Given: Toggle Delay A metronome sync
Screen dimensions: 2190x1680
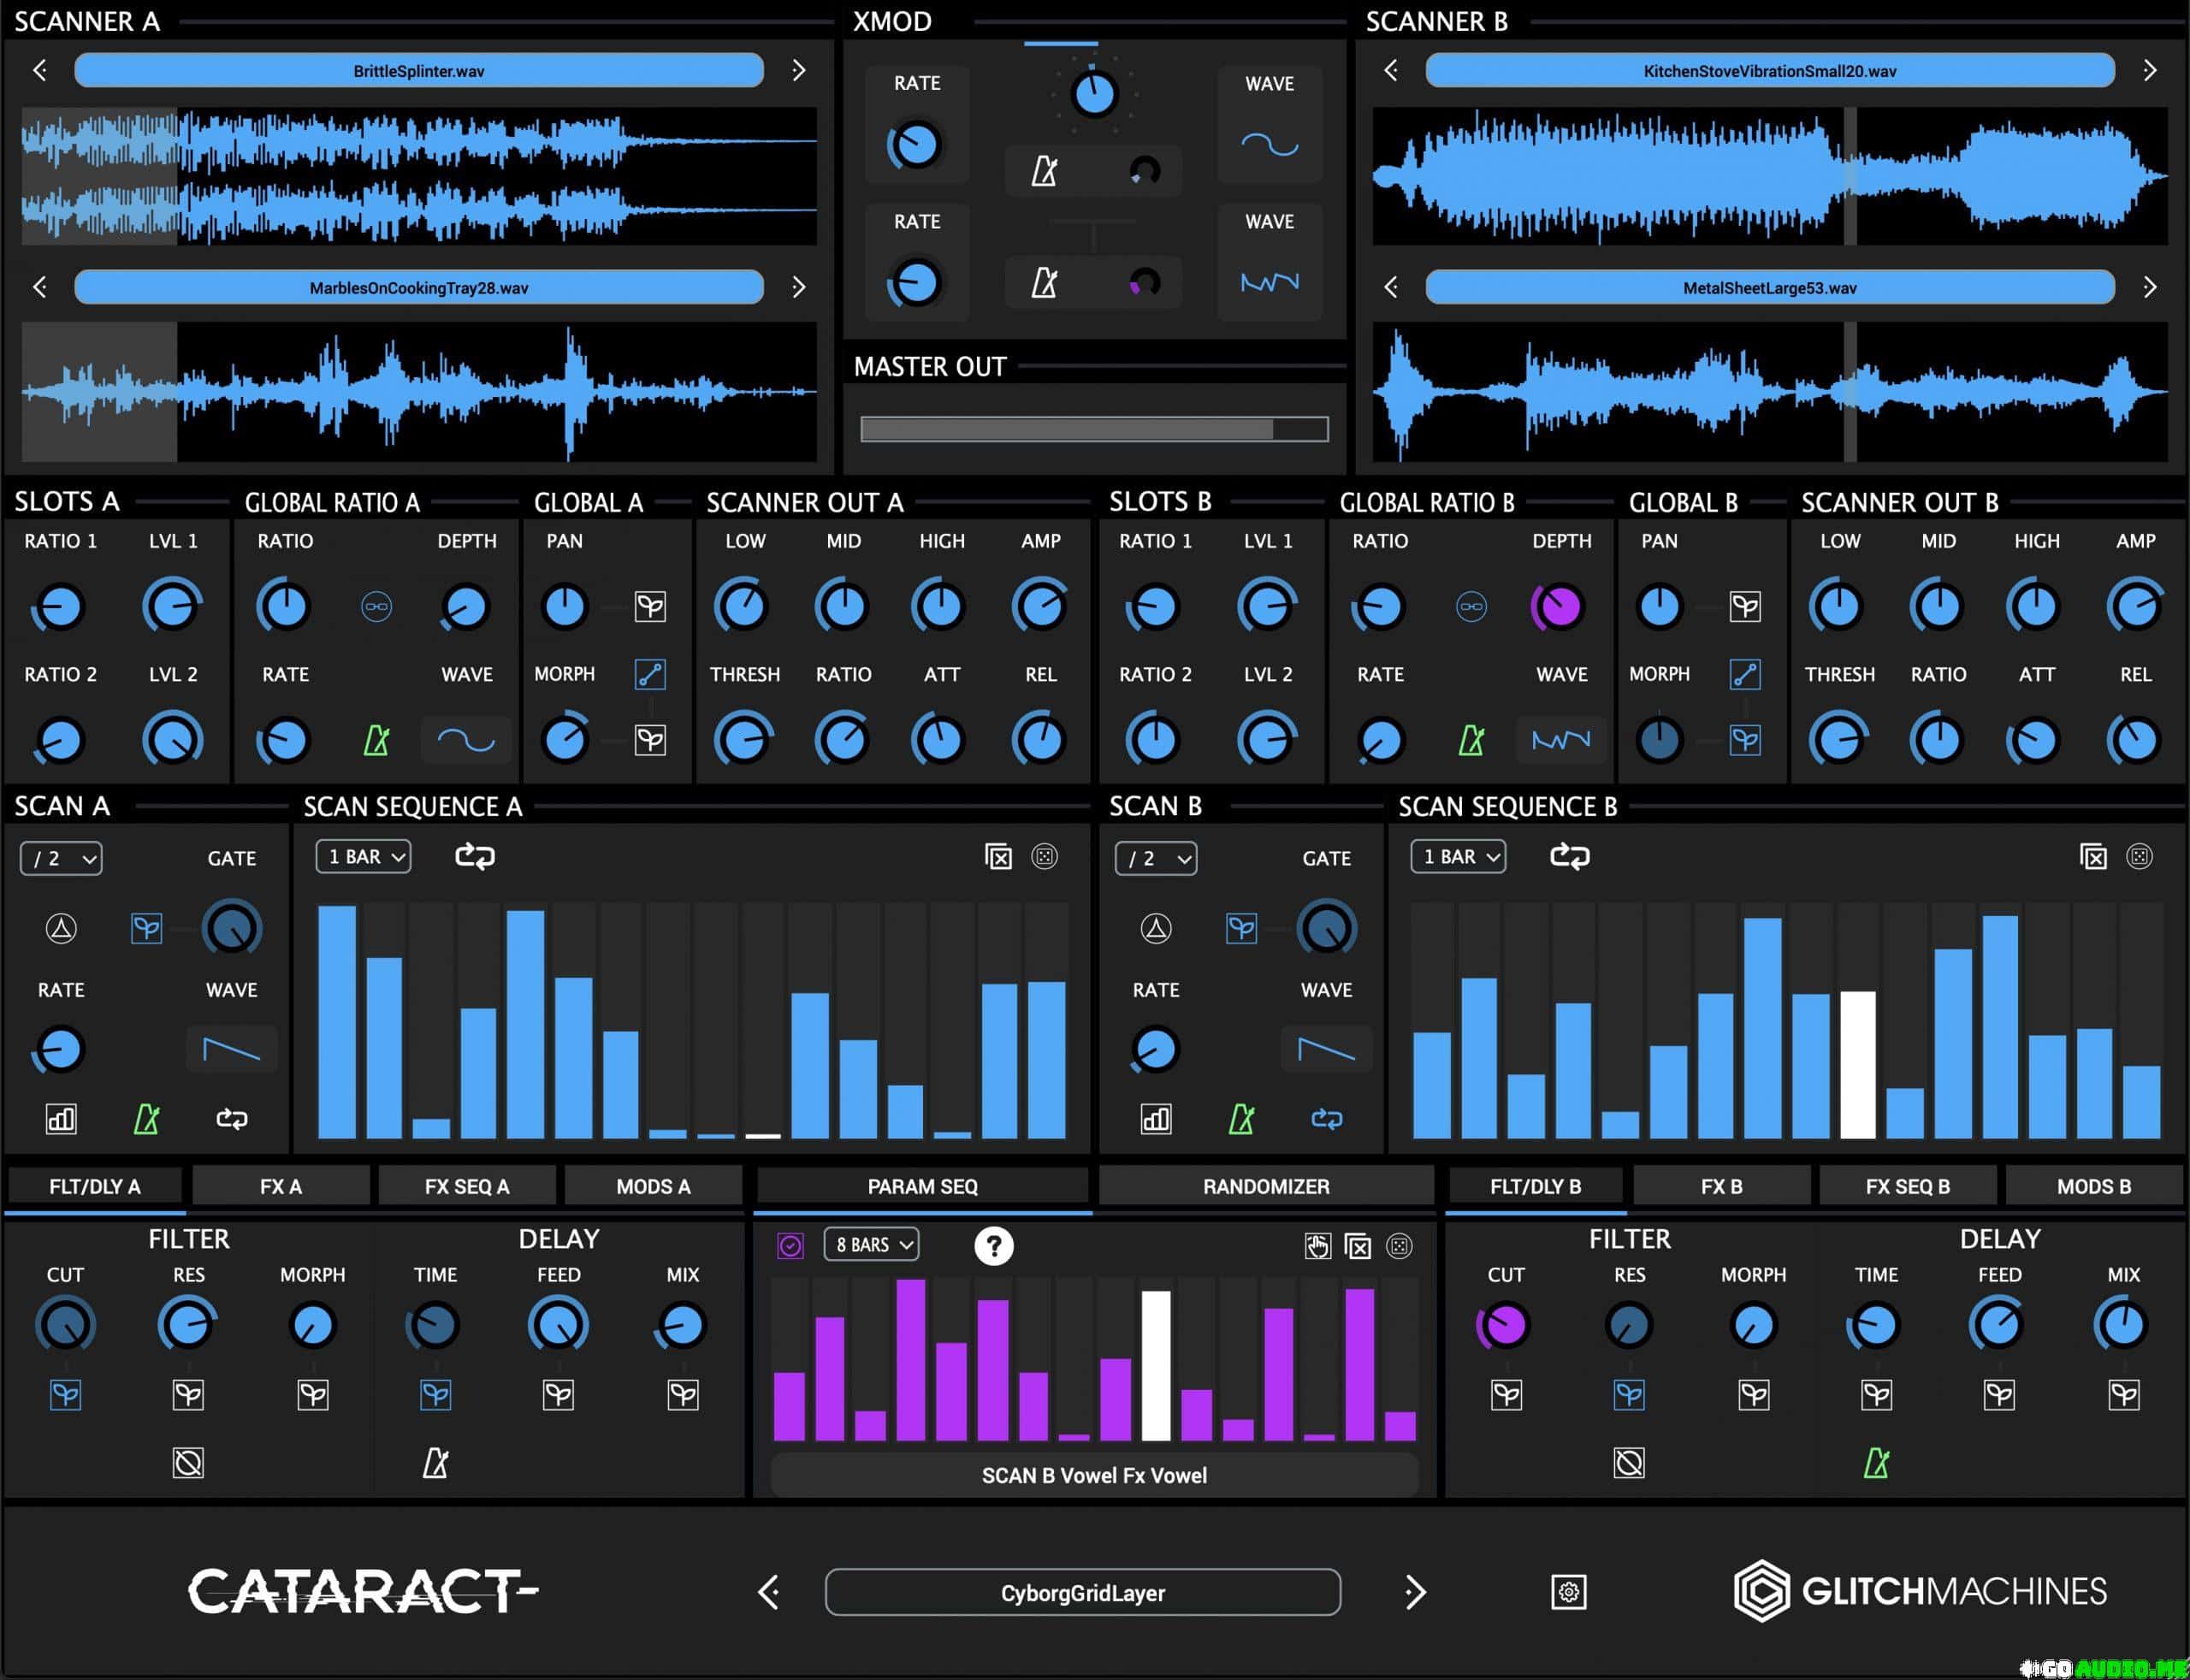Looking at the screenshot, I should pyautogui.click(x=435, y=1464).
